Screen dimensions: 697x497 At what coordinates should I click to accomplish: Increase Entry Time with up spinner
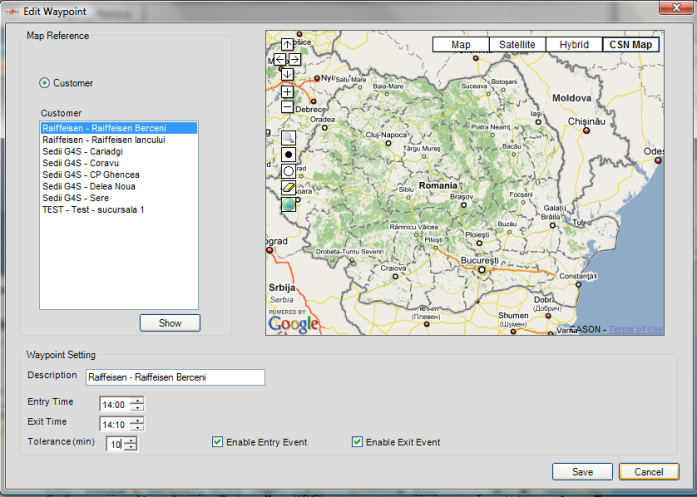[138, 401]
